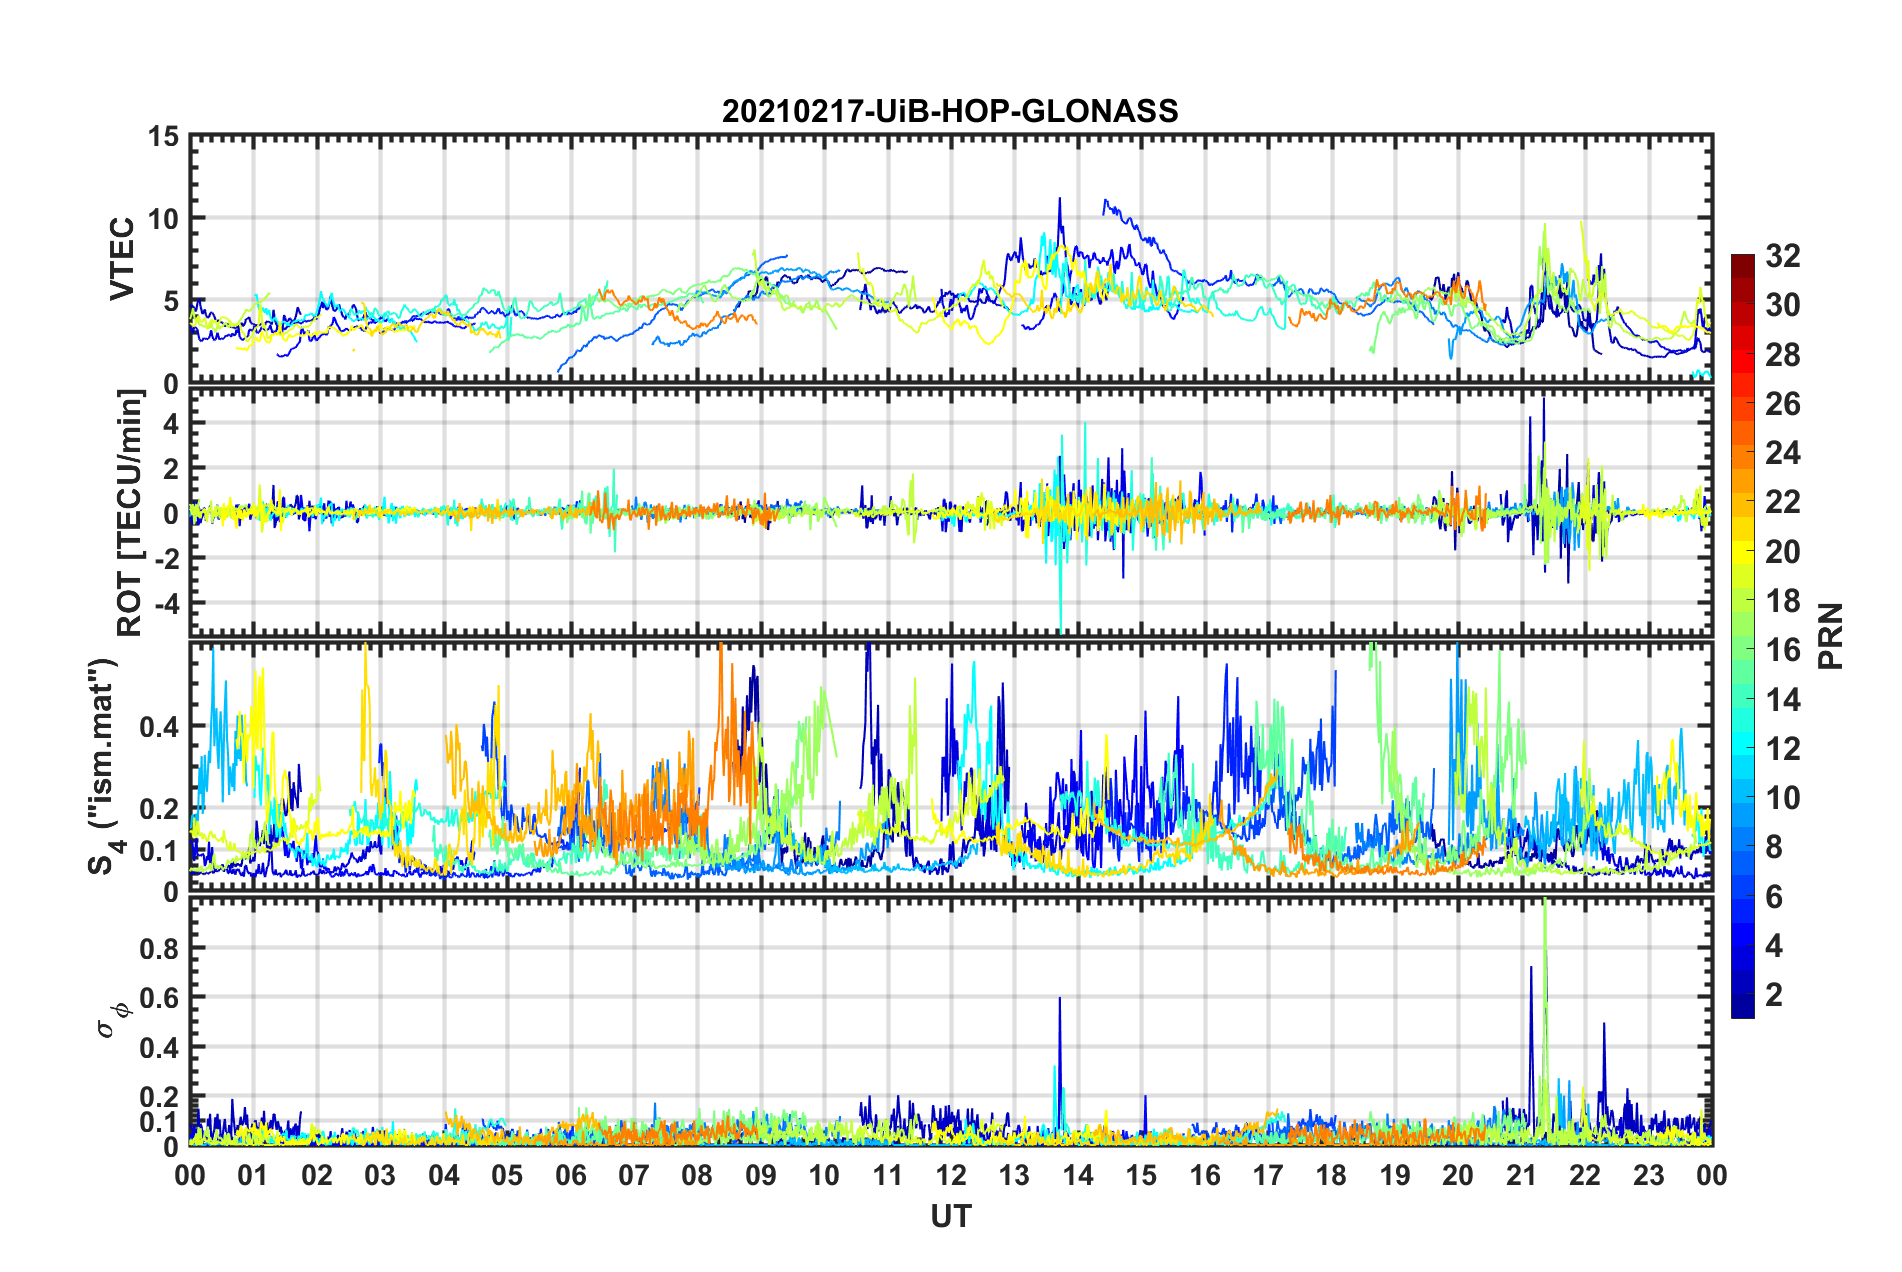Click colorbar tick label 32
Viewport: 1902px width, 1272px height.
coord(1782,256)
